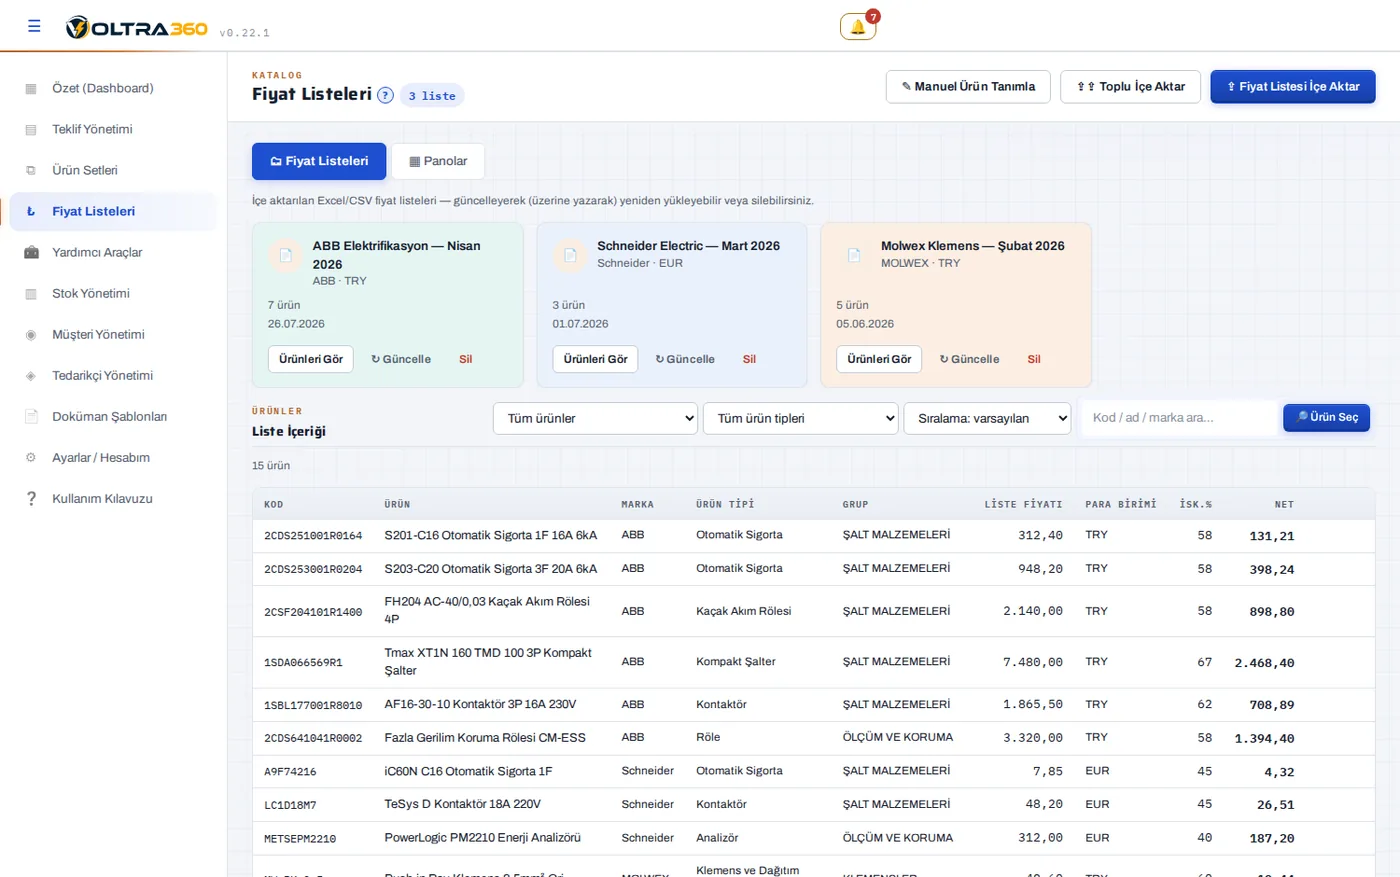Click Tmax XT1N 160 Kompakt Şalter product
The image size is (1400, 877).
488,661
